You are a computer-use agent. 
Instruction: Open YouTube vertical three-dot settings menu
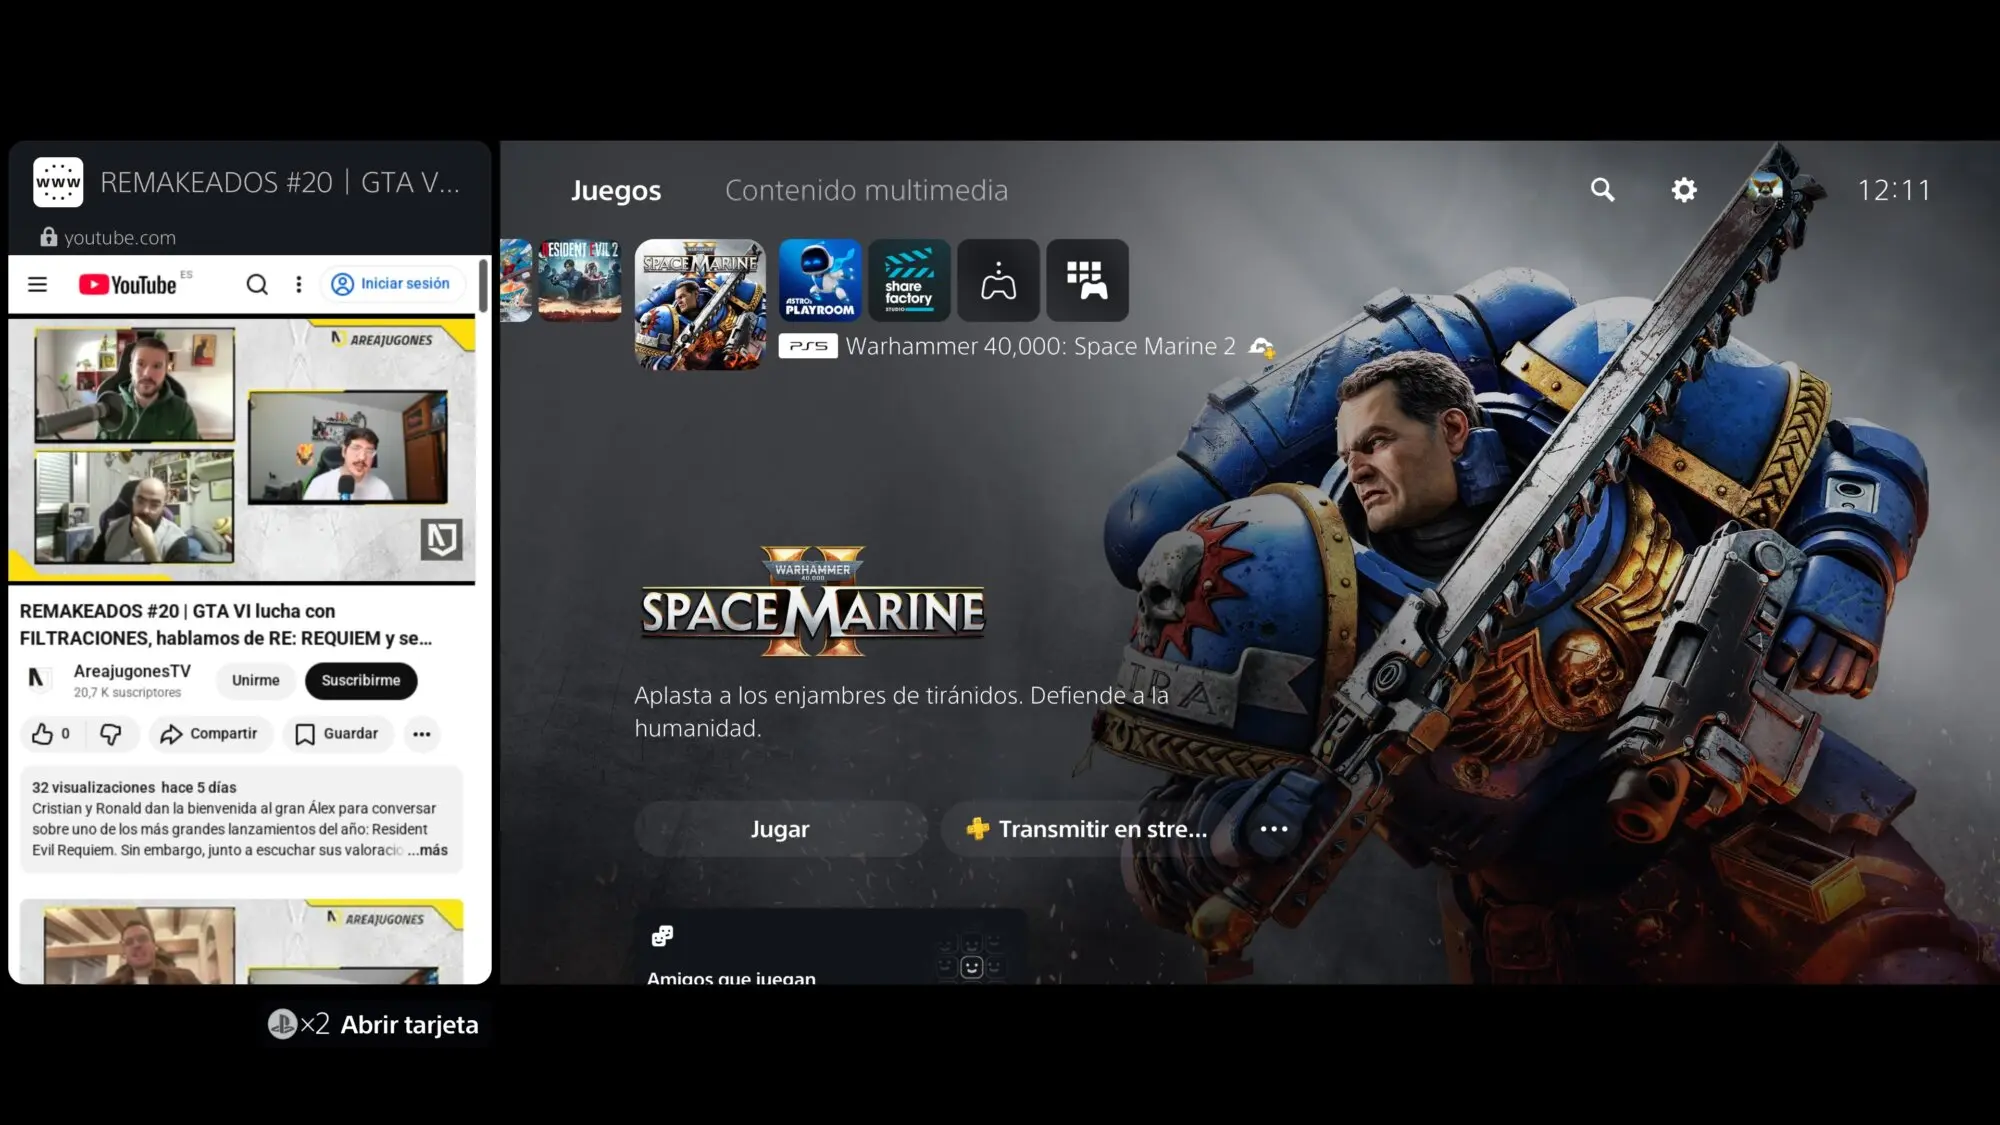coord(299,285)
